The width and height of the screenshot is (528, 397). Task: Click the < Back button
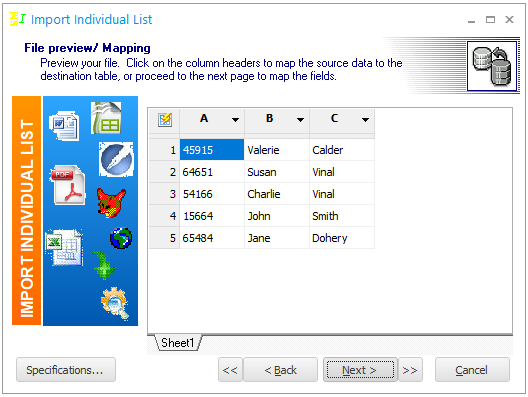280,370
